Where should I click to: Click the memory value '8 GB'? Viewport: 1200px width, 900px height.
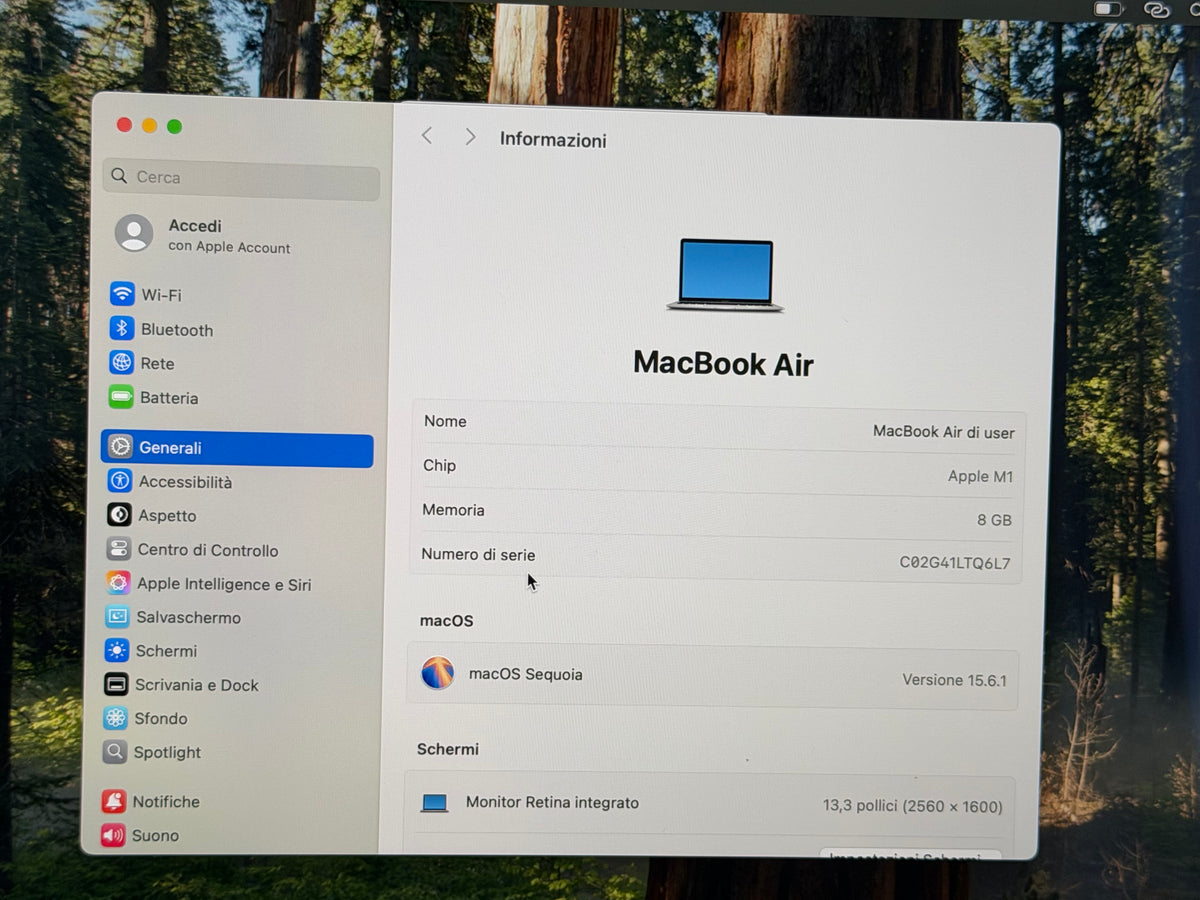click(994, 520)
